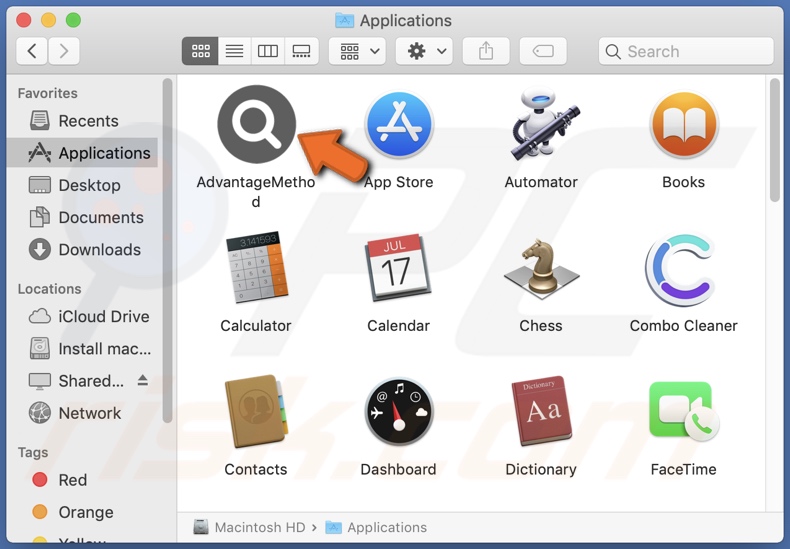Open the FaceTime app icon
This screenshot has height=549, width=790.
coord(684,411)
